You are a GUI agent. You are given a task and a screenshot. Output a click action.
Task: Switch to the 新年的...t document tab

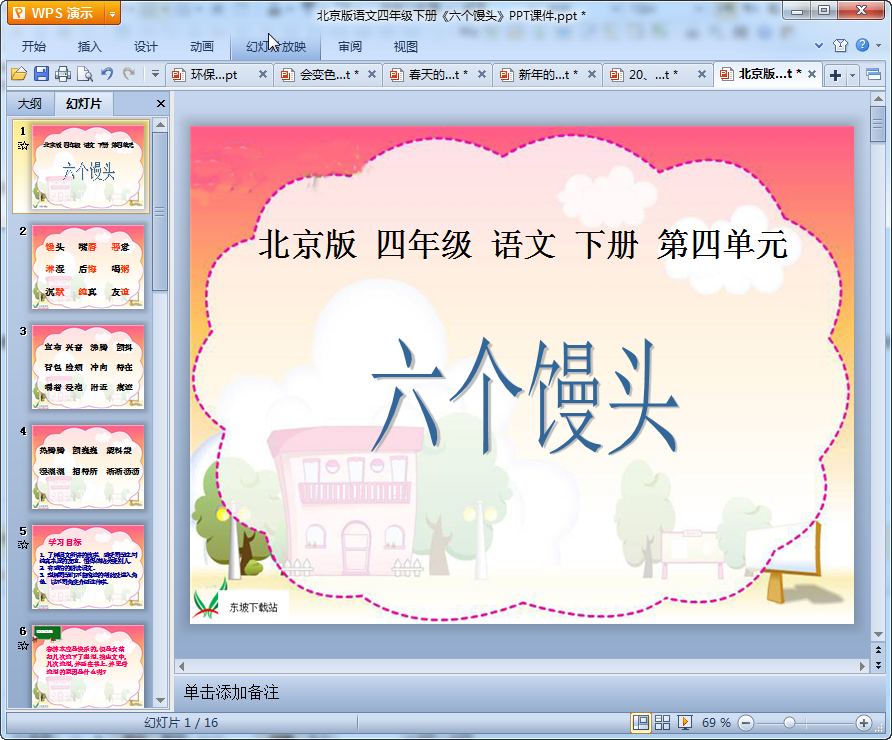point(542,75)
